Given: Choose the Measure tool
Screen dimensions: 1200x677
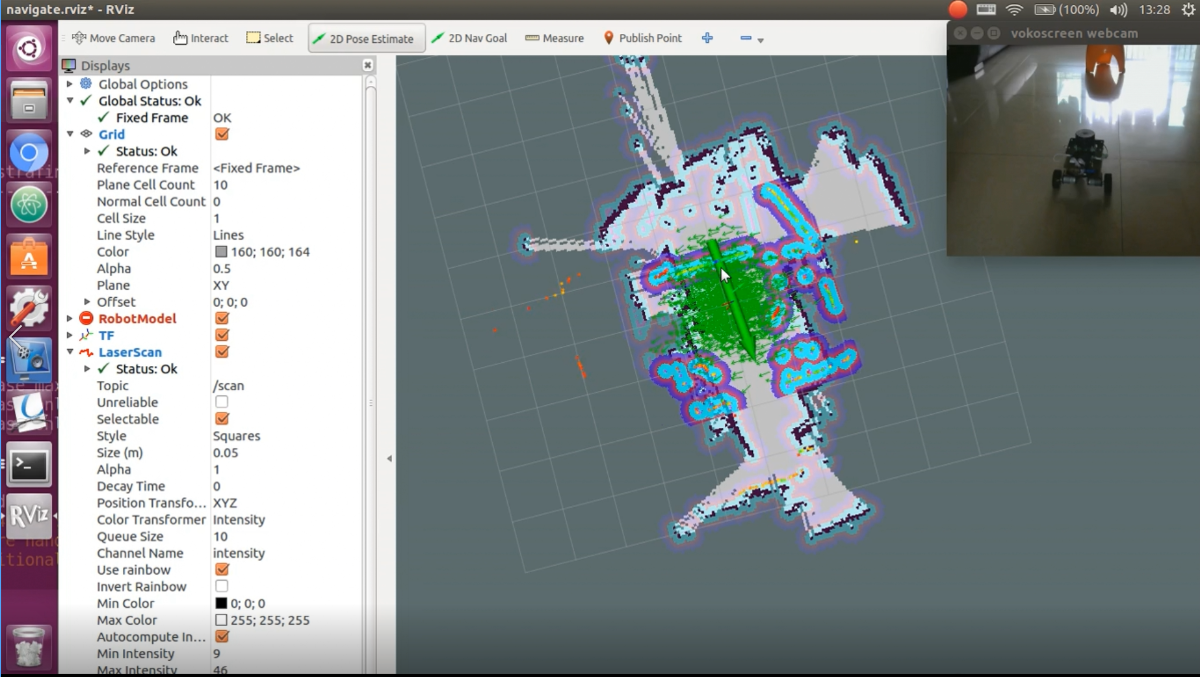Looking at the screenshot, I should point(554,38).
